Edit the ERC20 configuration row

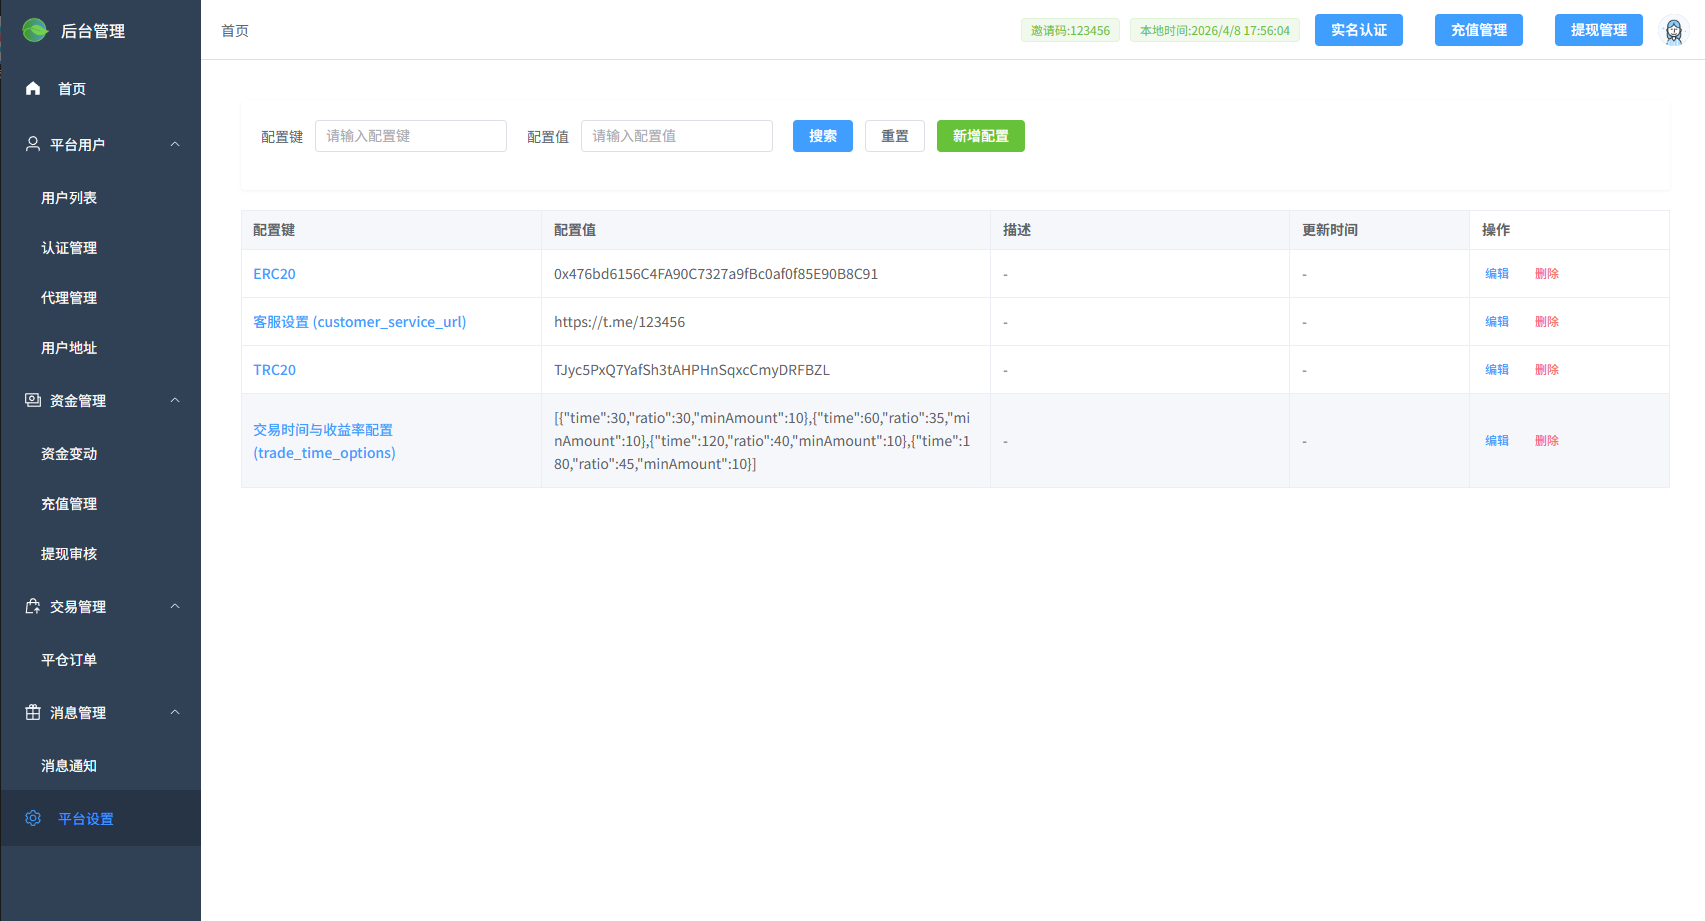tap(1496, 274)
